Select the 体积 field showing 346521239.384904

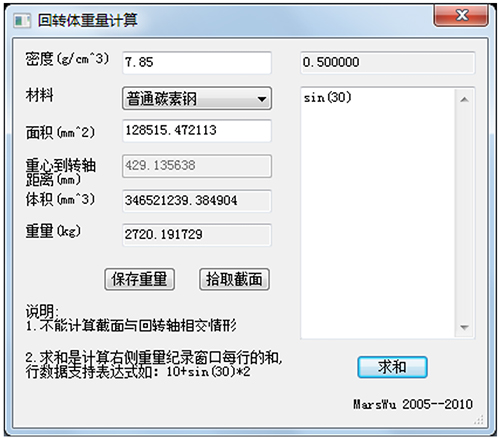(x=197, y=201)
